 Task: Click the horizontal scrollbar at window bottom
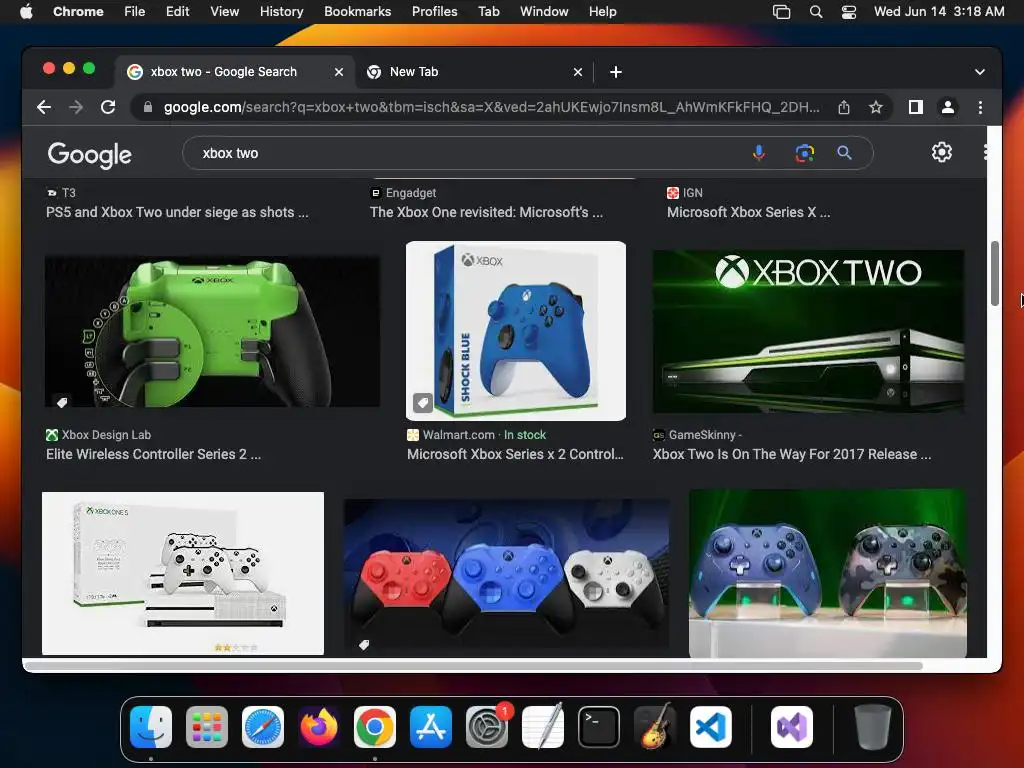click(473, 665)
